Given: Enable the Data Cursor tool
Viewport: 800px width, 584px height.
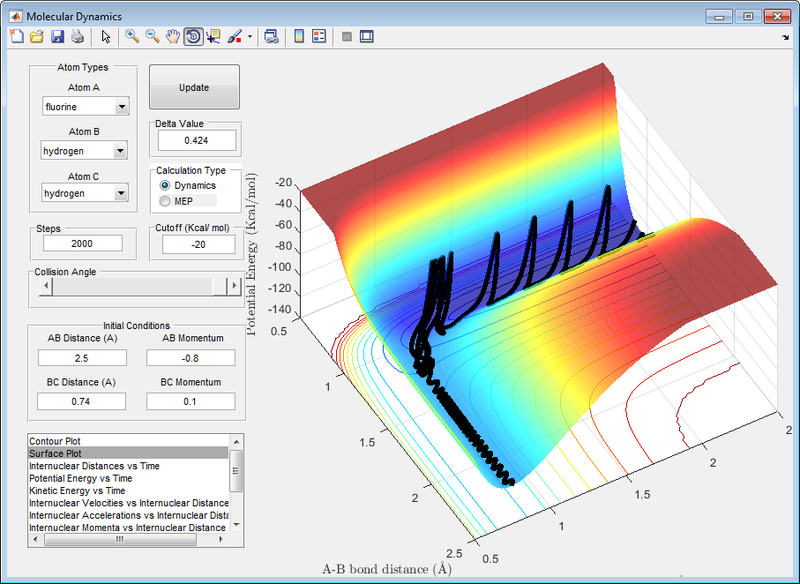Looking at the screenshot, I should 213,37.
